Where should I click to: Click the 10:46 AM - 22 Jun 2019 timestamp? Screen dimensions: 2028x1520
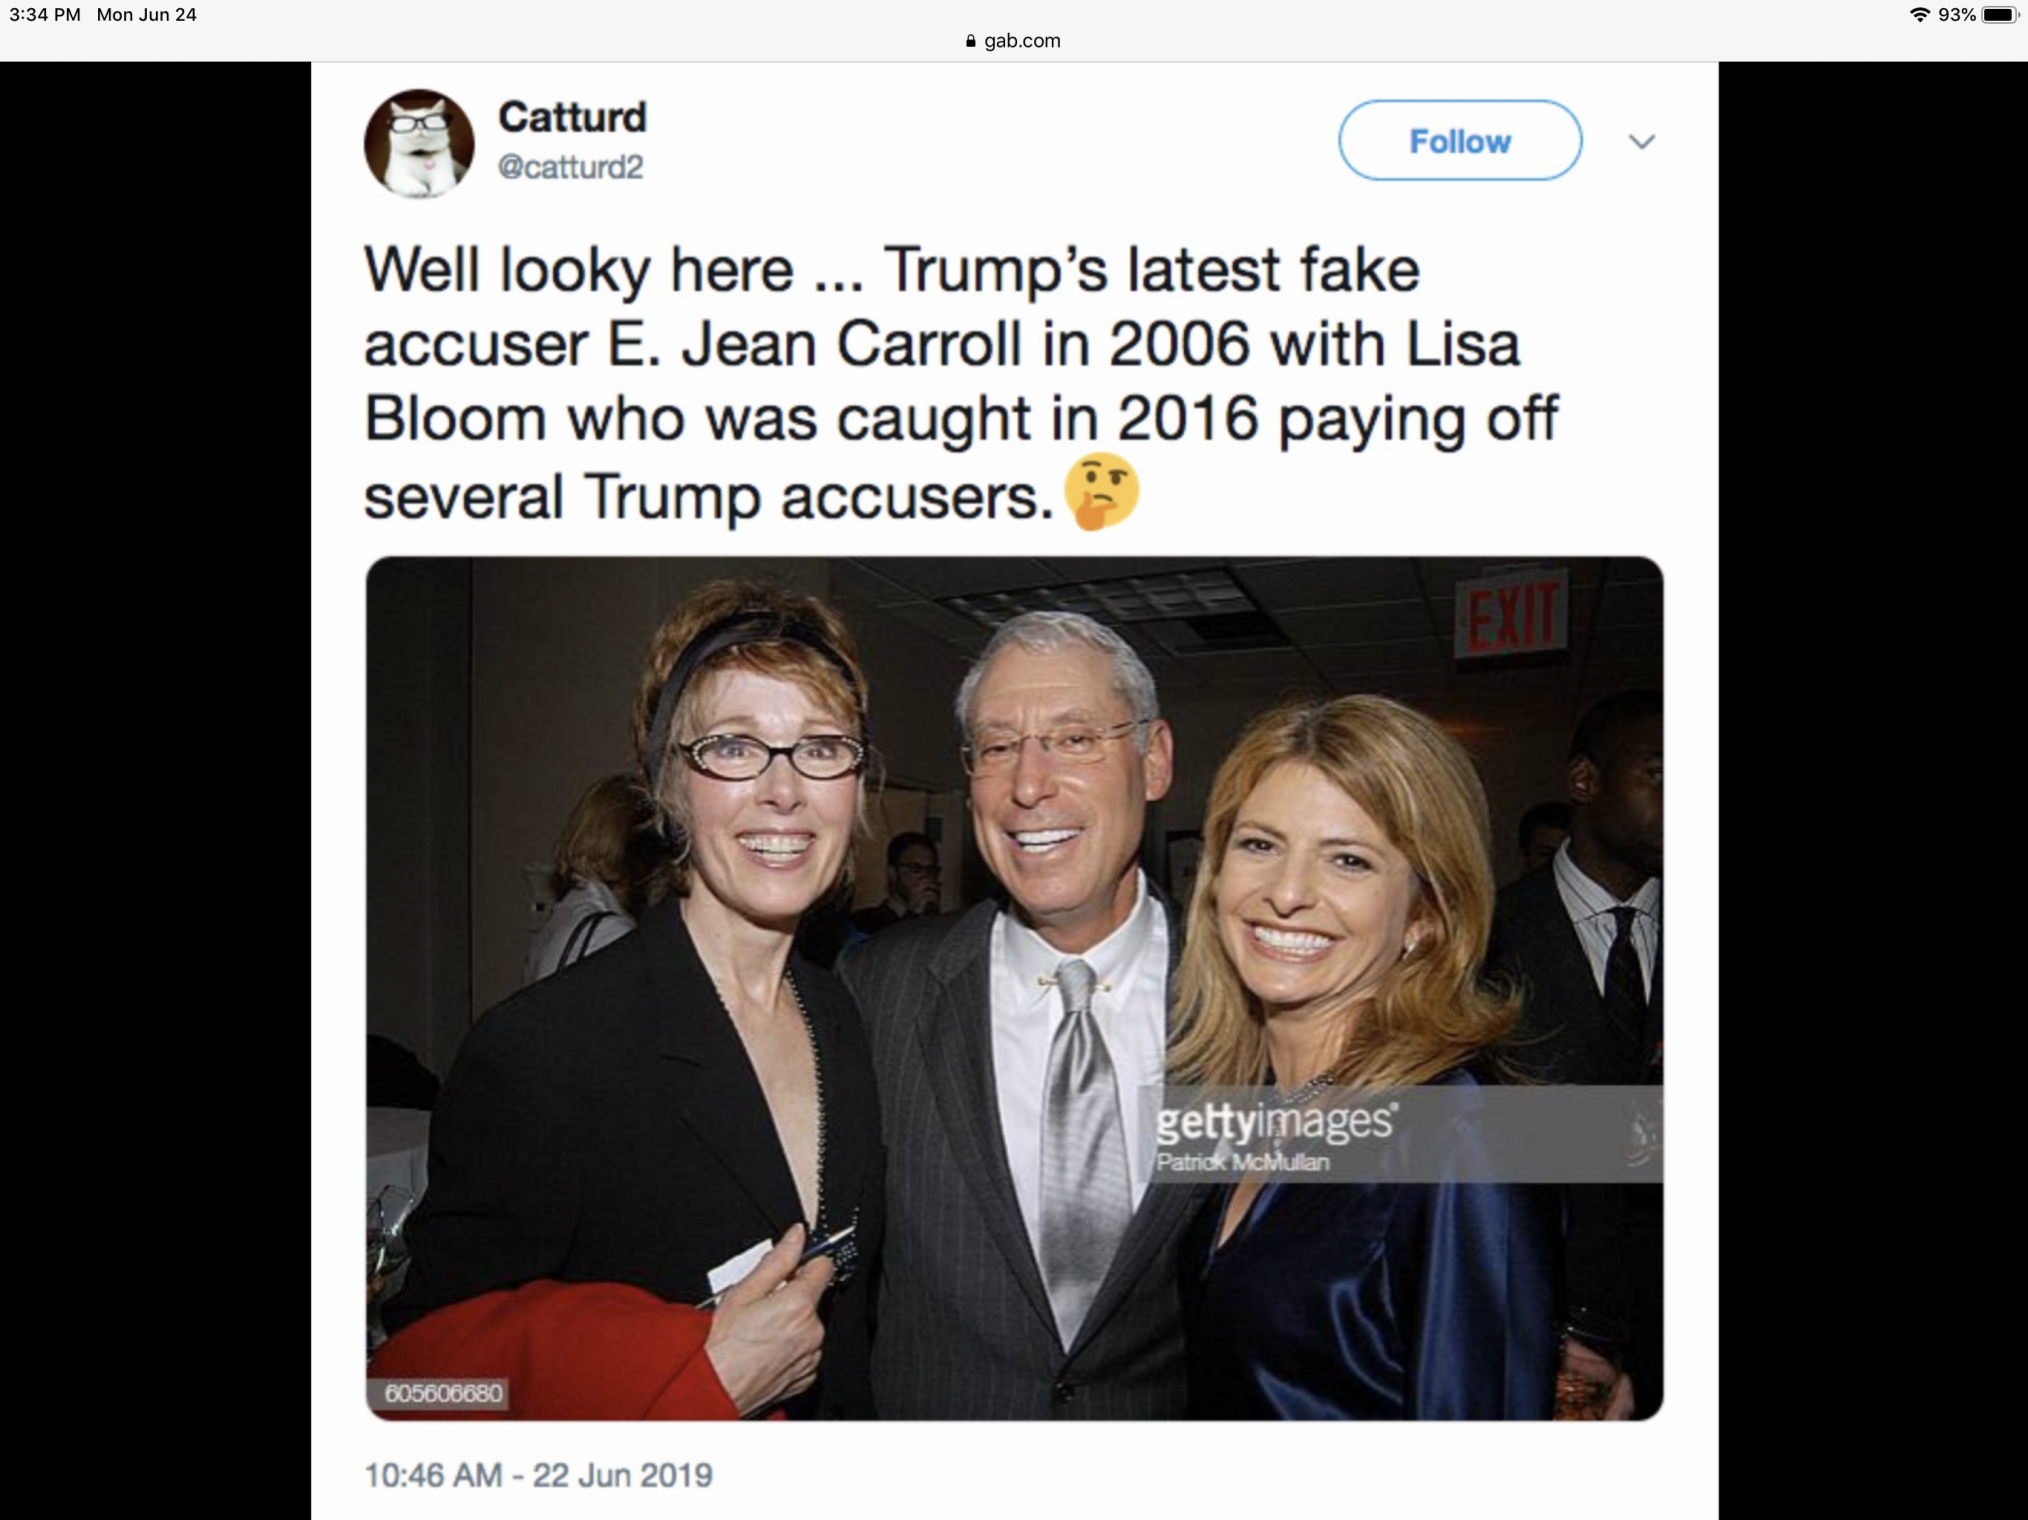tap(538, 1475)
